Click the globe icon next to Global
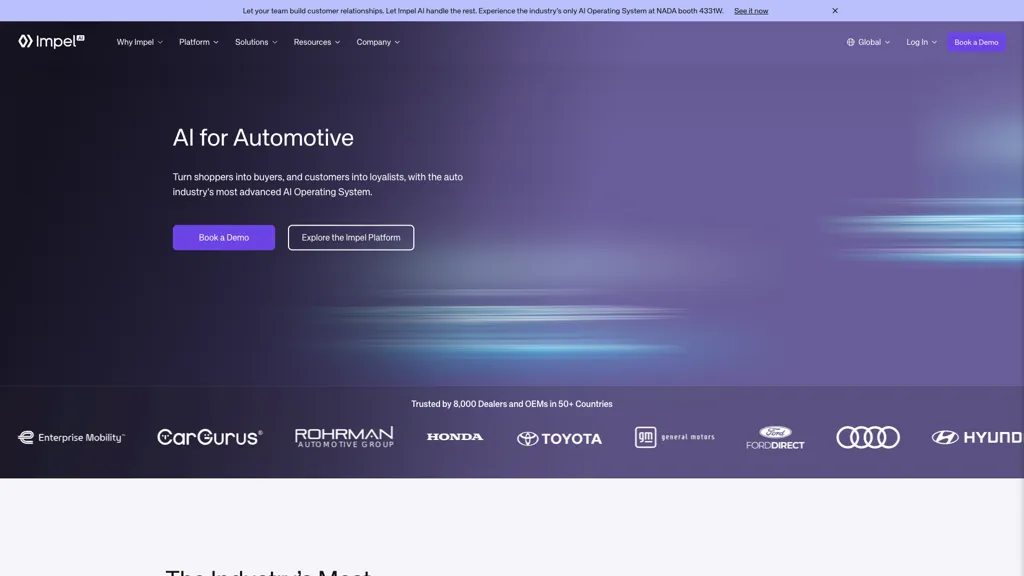1024x576 pixels. (850, 42)
